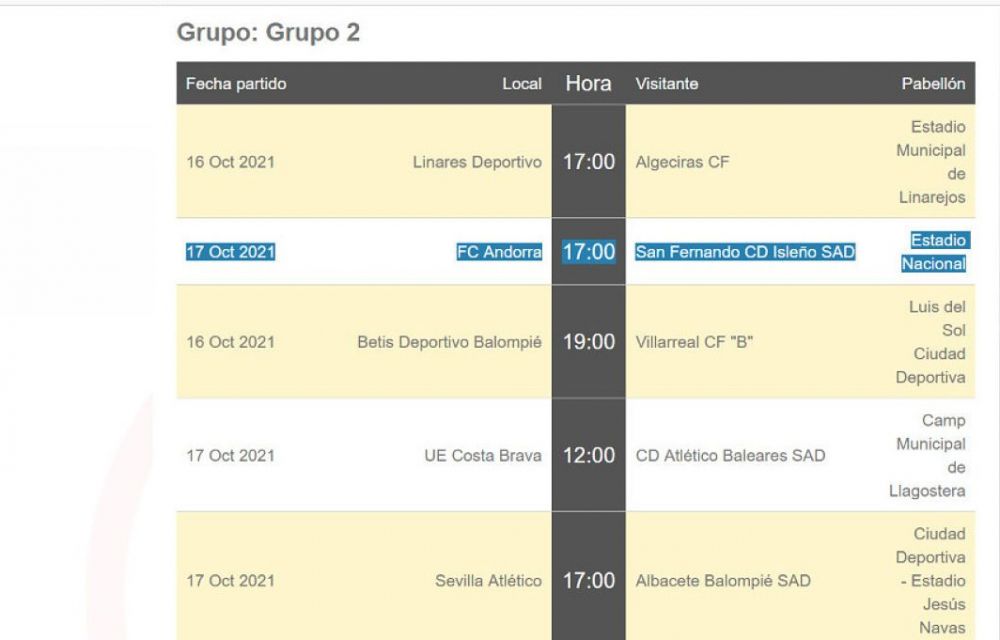
Task: Select Linares Deportivo team name
Action: pos(477,162)
